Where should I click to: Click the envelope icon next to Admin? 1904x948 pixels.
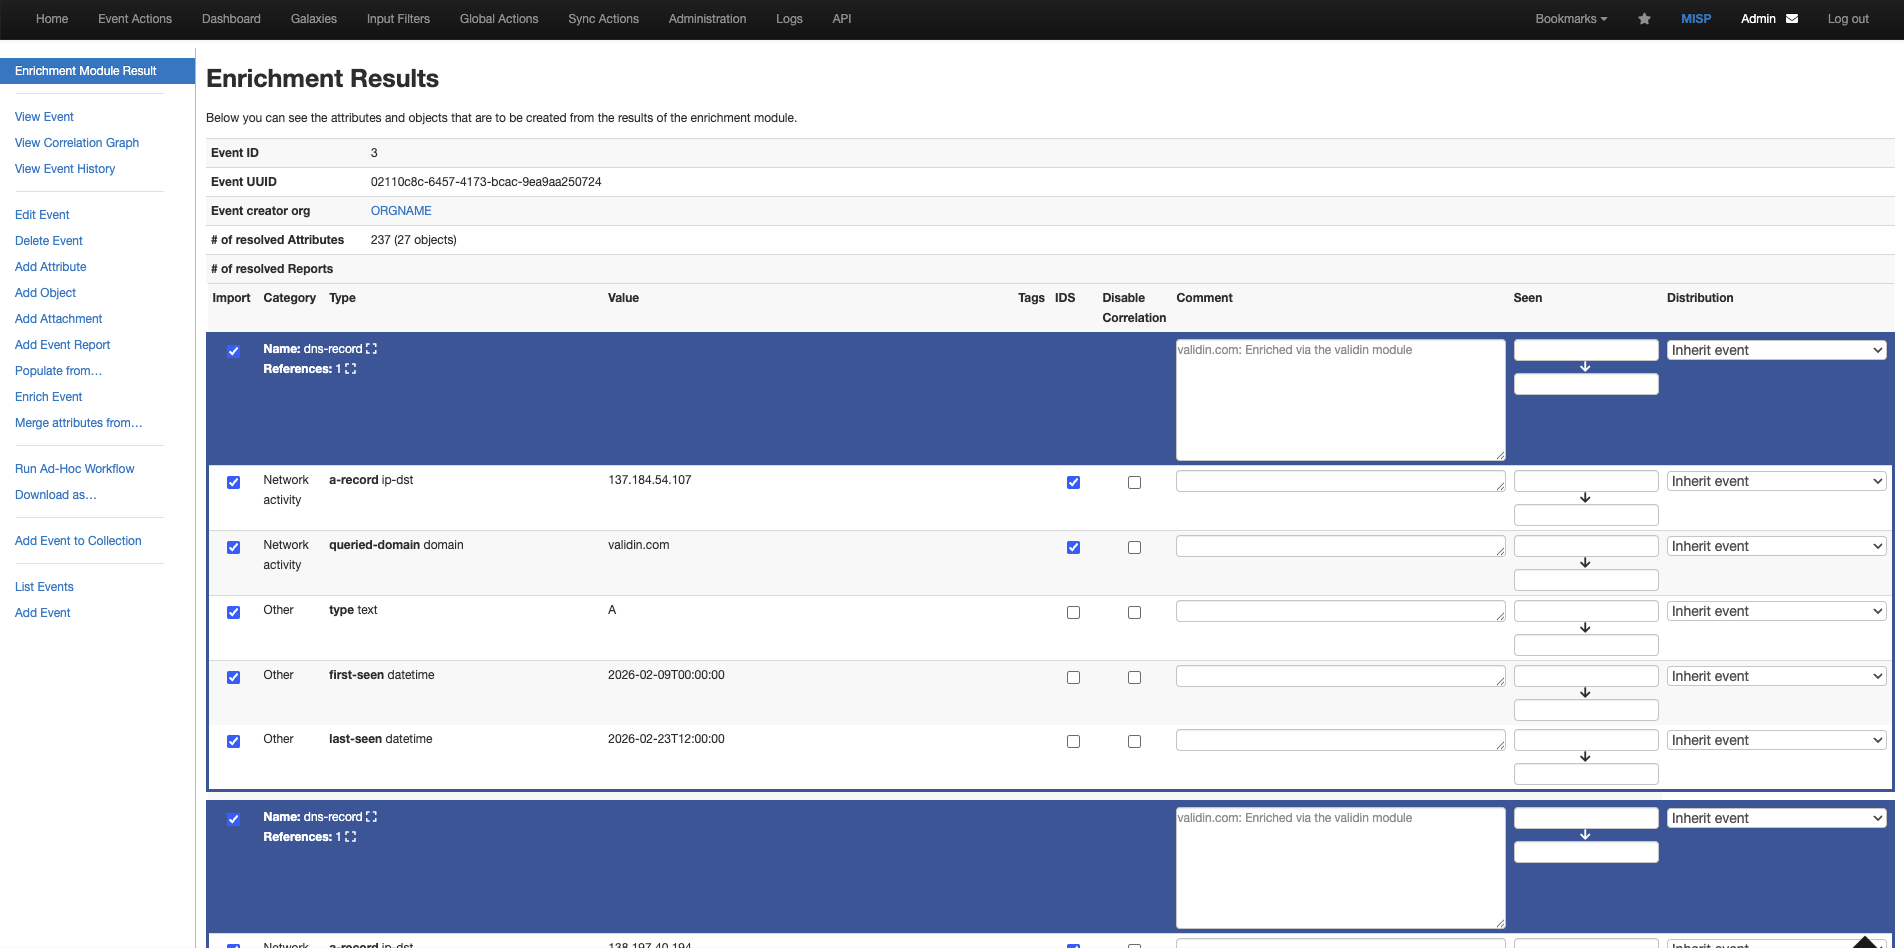point(1790,18)
